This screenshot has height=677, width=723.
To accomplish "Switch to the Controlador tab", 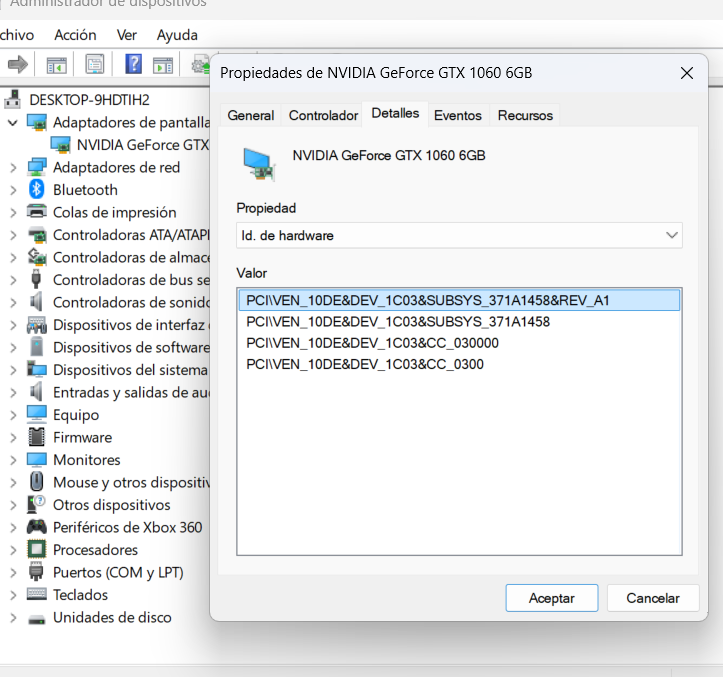I will pyautogui.click(x=323, y=115).
